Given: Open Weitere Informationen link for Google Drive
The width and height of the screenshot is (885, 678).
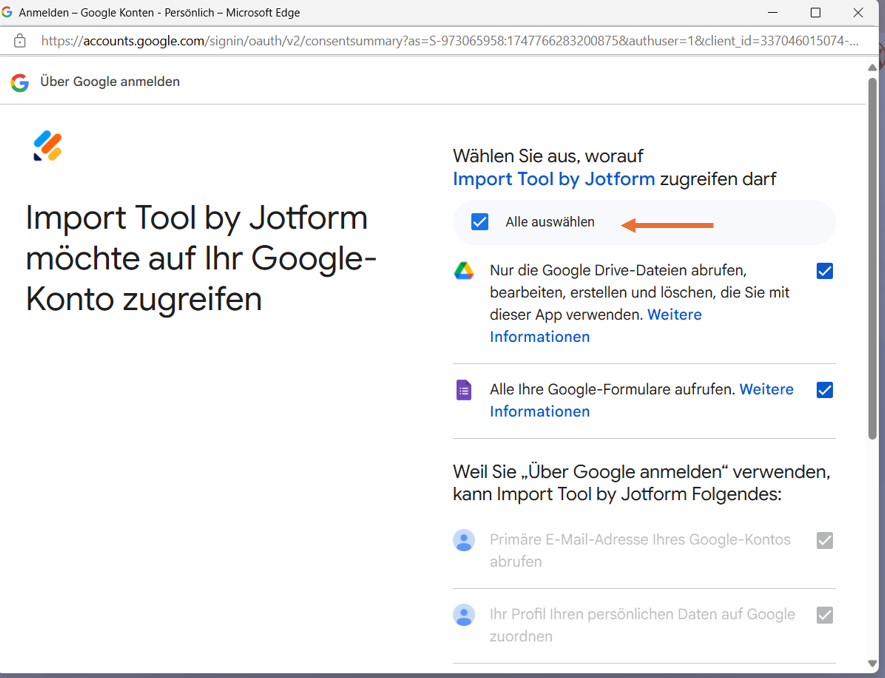Looking at the screenshot, I should point(595,326).
